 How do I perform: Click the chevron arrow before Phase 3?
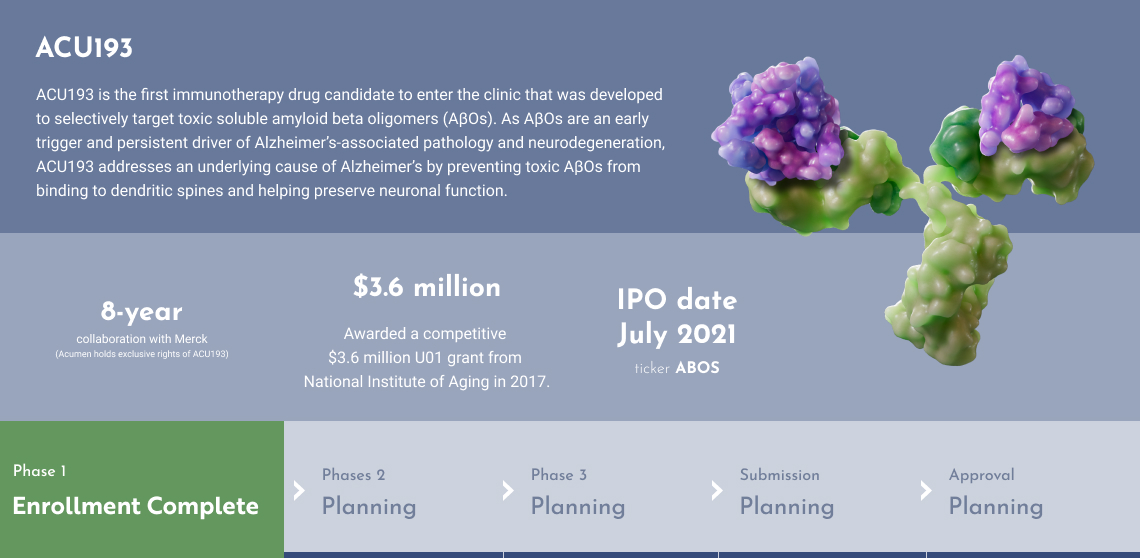pos(508,490)
